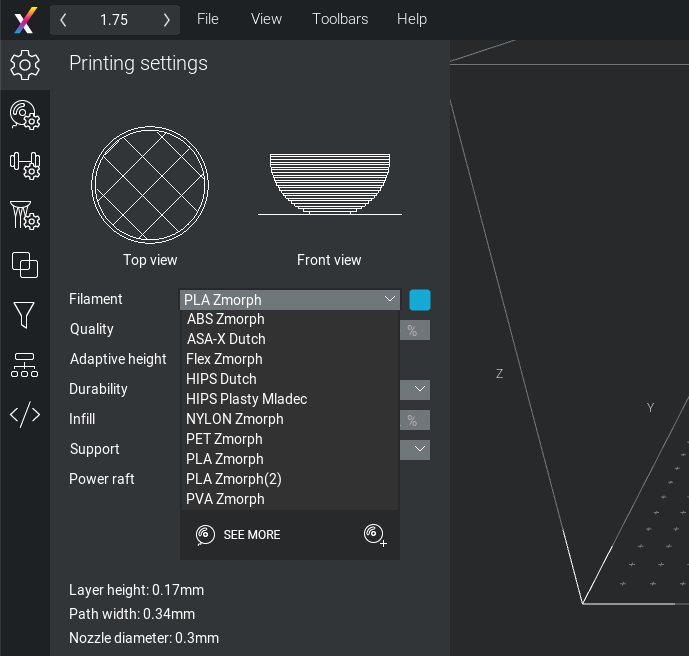Image resolution: width=689 pixels, height=656 pixels.
Task: Select NYLON Zmorph filament
Action: point(289,419)
